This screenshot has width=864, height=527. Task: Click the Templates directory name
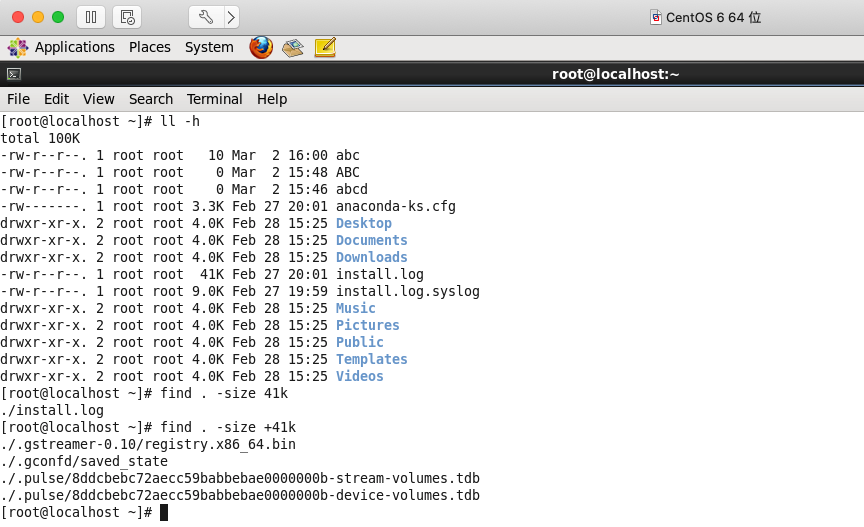[x=371, y=360]
